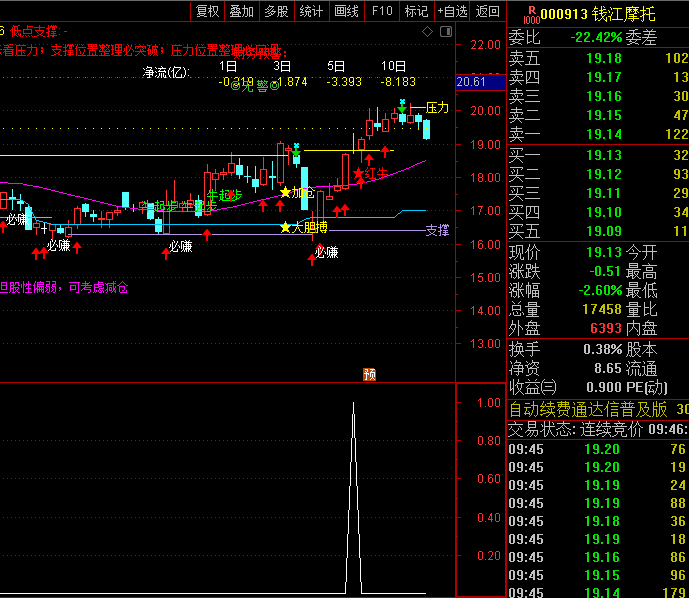Click the R margin-trading badge icon
This screenshot has height=598, width=689.
[x=532, y=14]
